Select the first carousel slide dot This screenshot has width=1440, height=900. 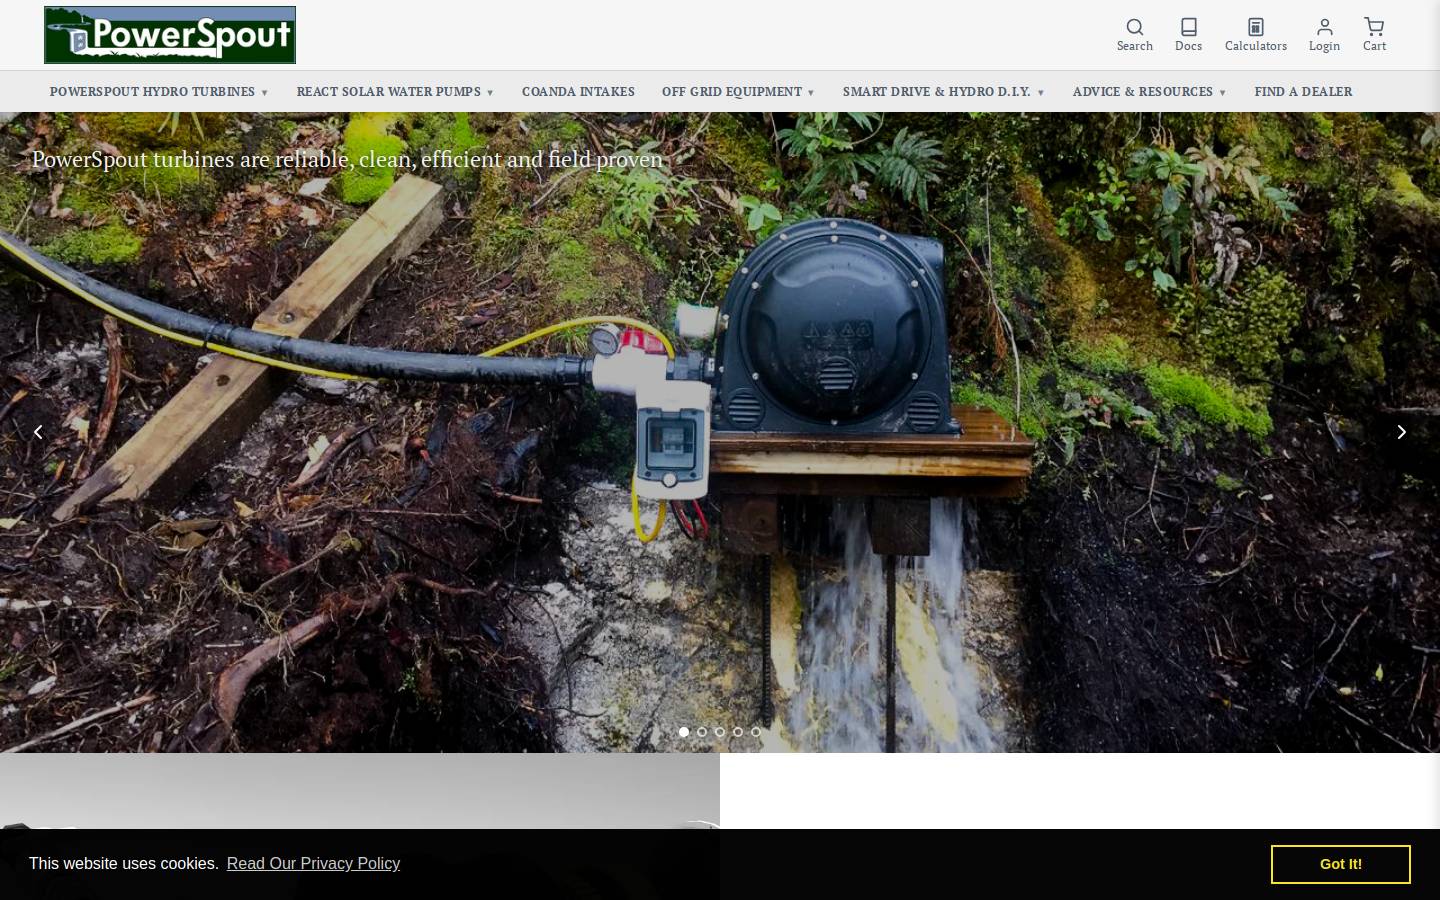click(x=684, y=732)
